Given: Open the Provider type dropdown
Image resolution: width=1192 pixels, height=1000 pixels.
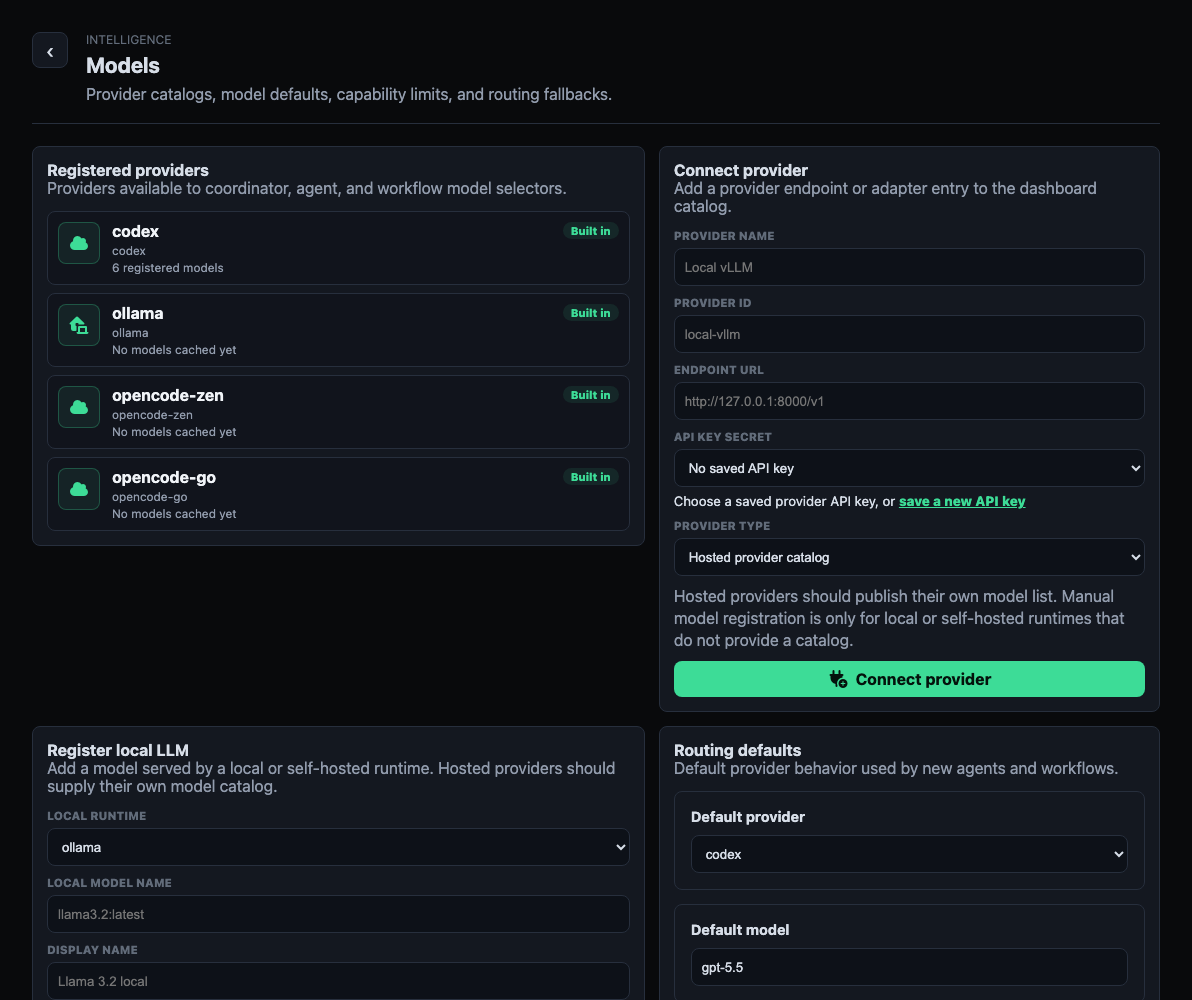Looking at the screenshot, I should pos(909,557).
